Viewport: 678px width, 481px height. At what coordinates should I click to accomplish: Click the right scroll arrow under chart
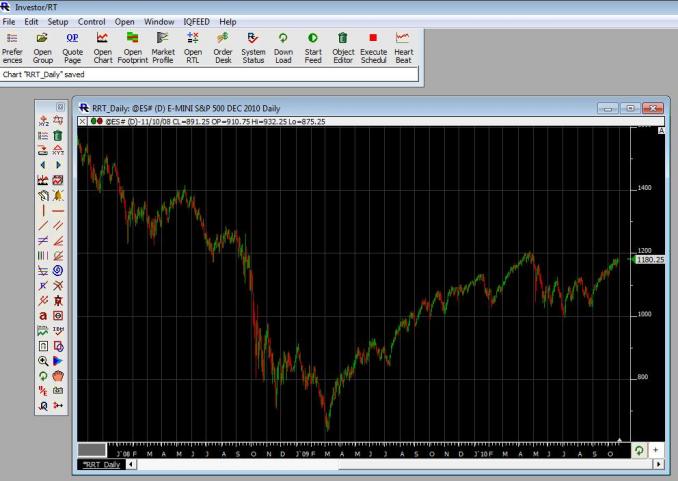[x=656, y=465]
